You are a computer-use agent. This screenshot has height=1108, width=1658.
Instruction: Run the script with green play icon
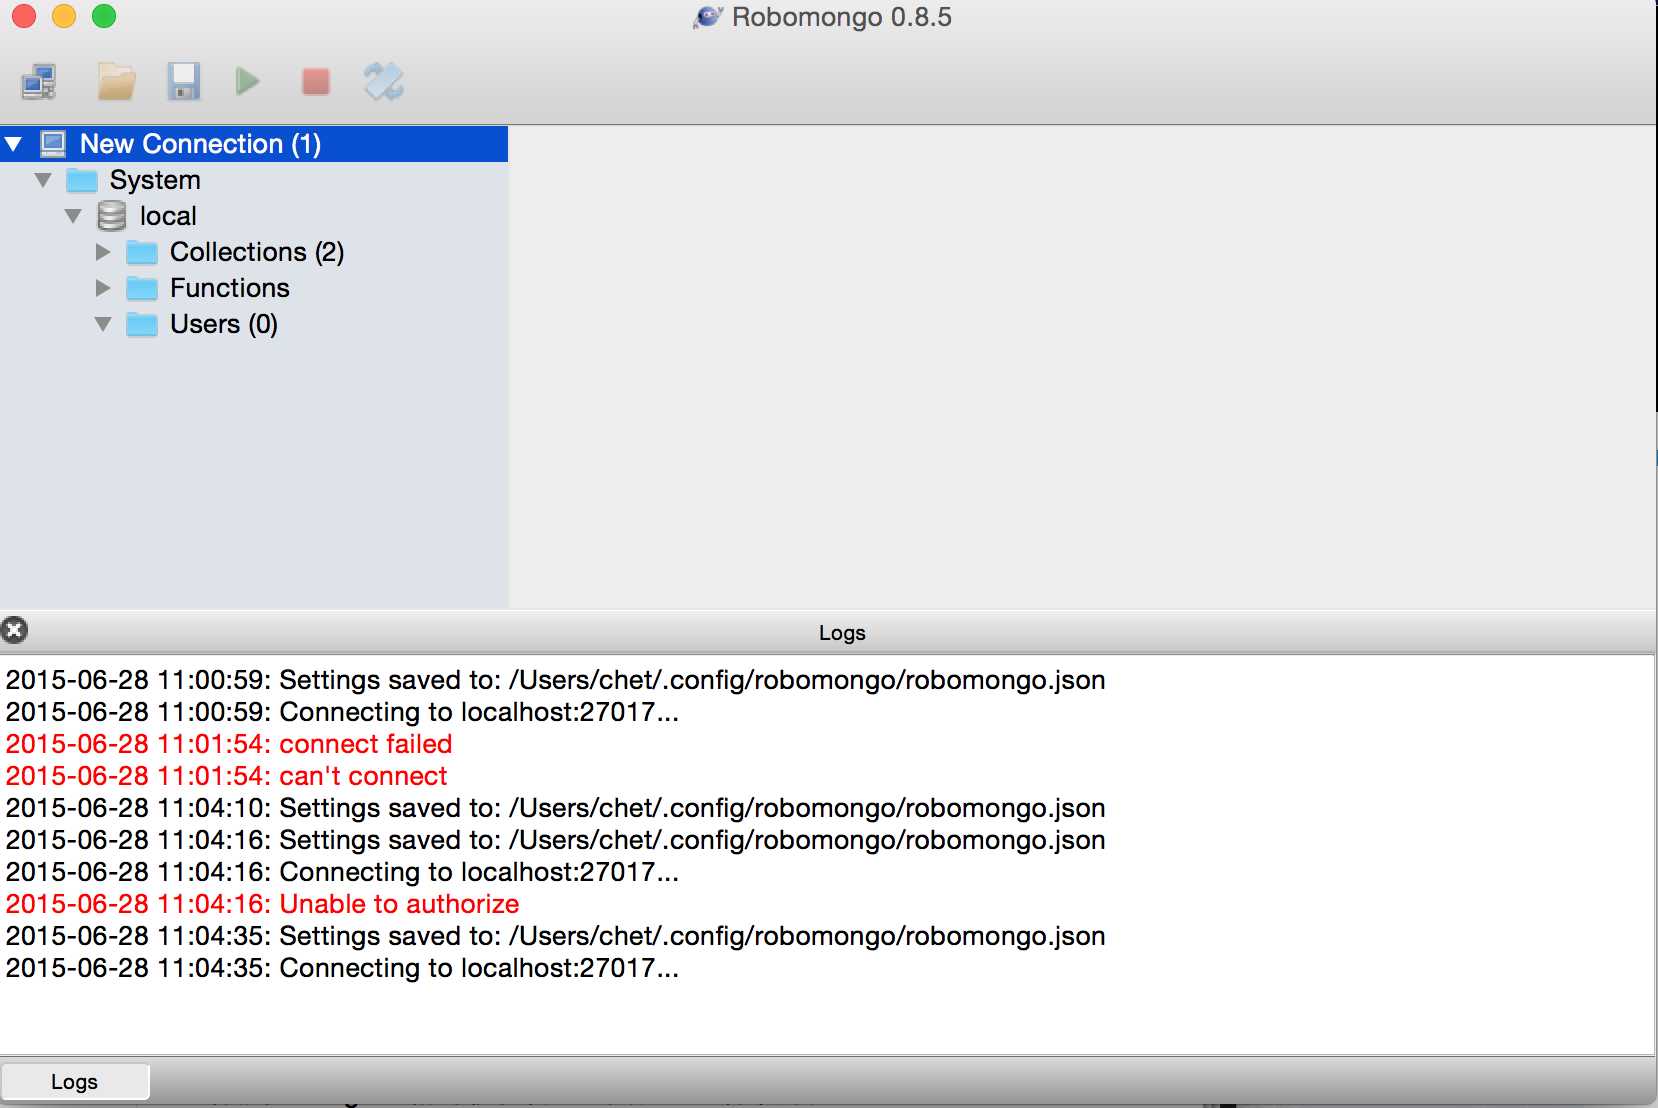[x=247, y=81]
